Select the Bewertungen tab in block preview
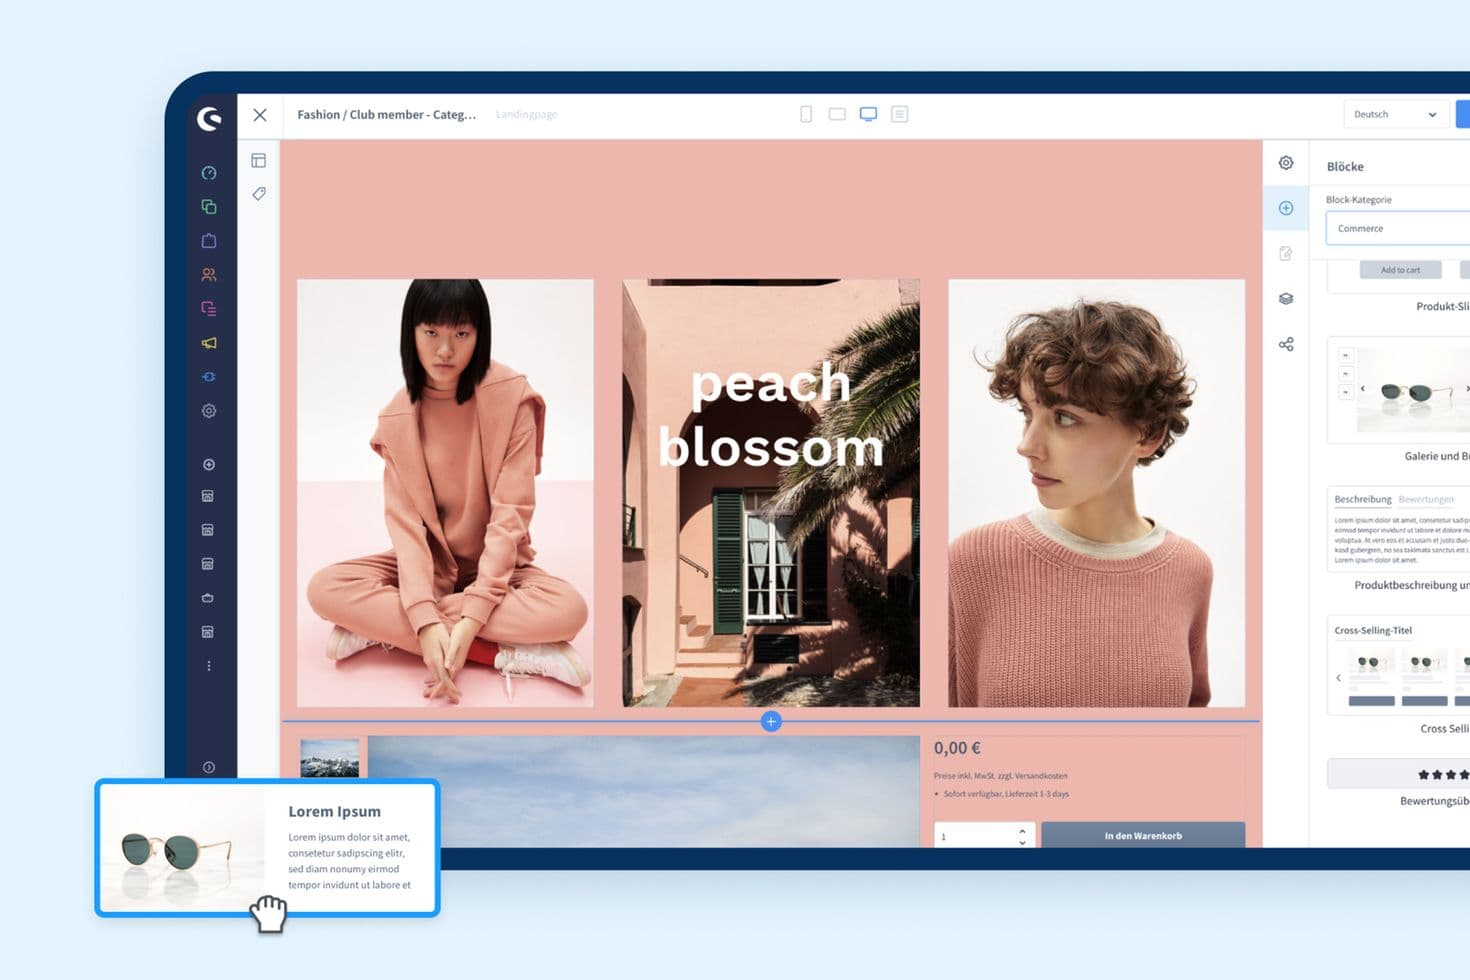 coord(1426,500)
